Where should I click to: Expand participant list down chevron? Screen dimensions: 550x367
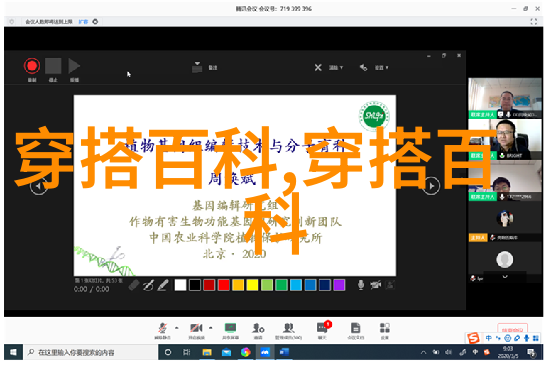coord(505,277)
